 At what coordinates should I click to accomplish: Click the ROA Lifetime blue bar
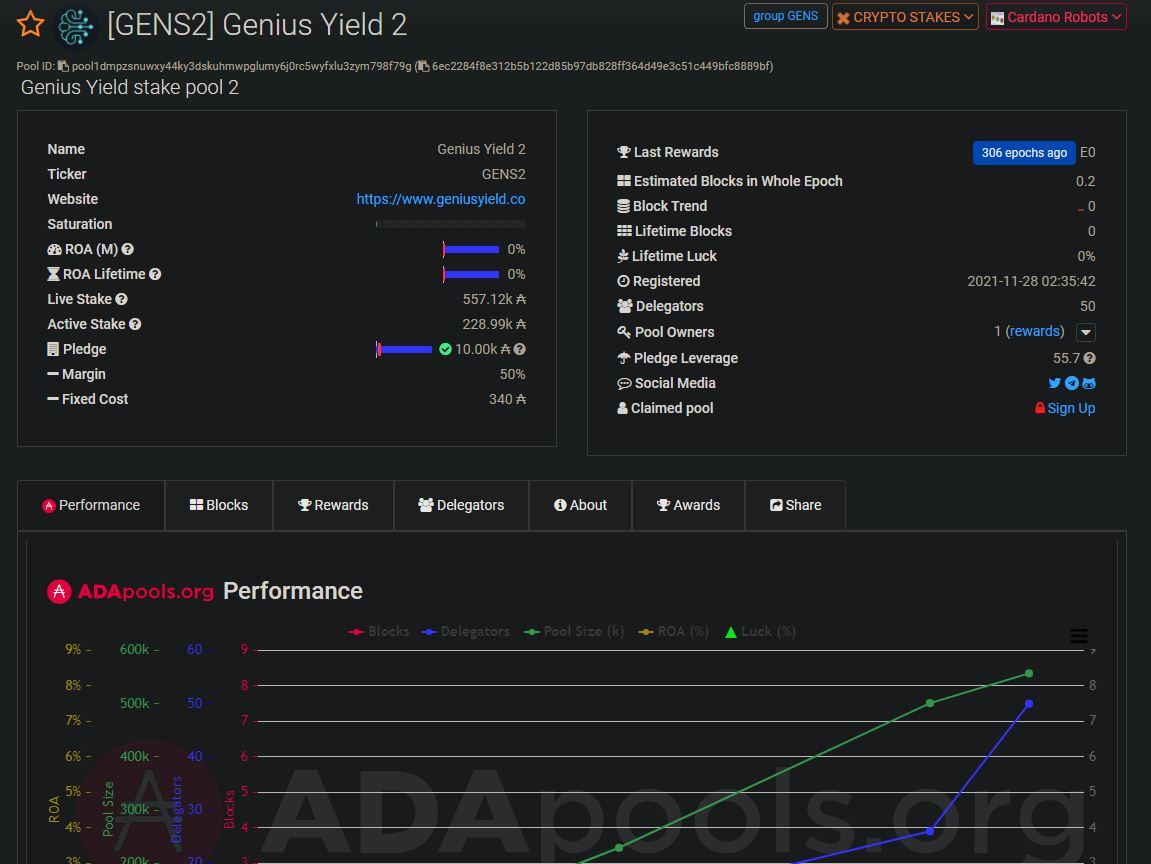tap(471, 275)
